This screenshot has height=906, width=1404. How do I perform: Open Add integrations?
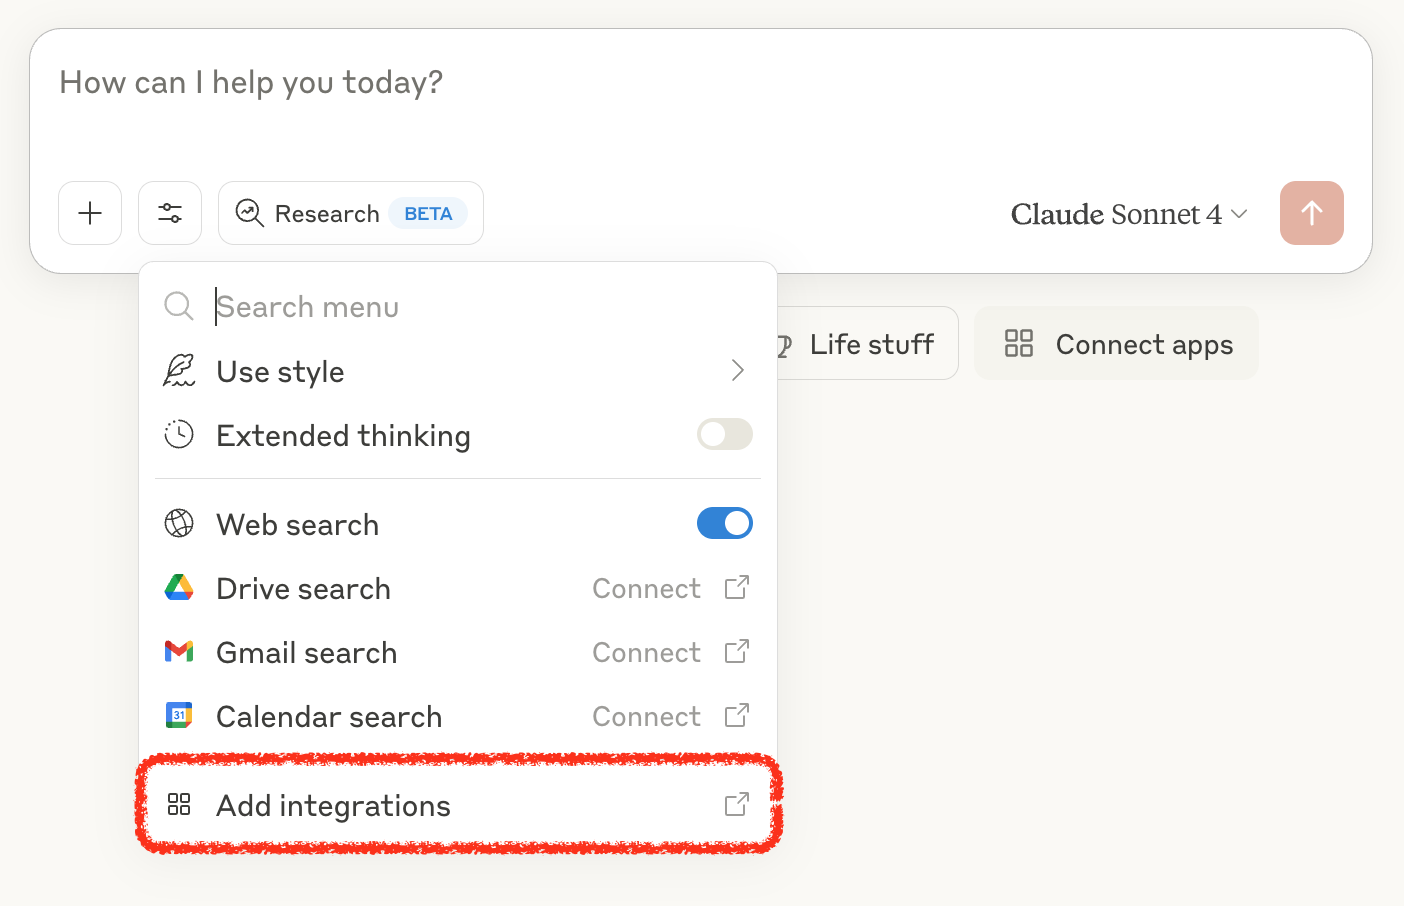click(x=458, y=805)
